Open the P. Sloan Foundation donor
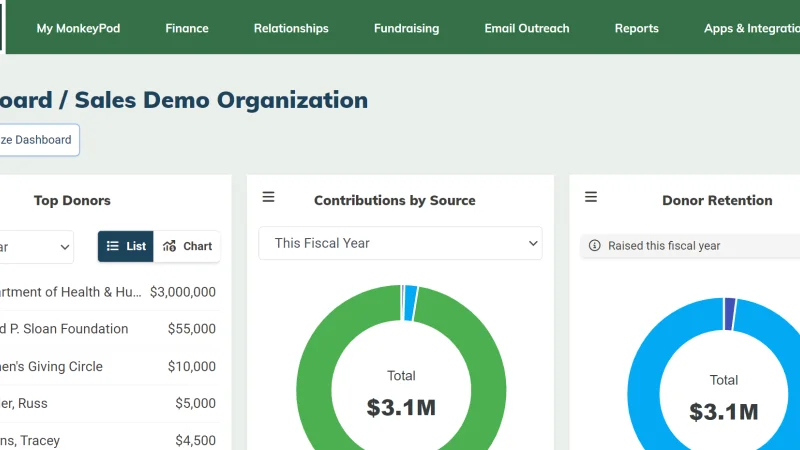 click(x=64, y=329)
